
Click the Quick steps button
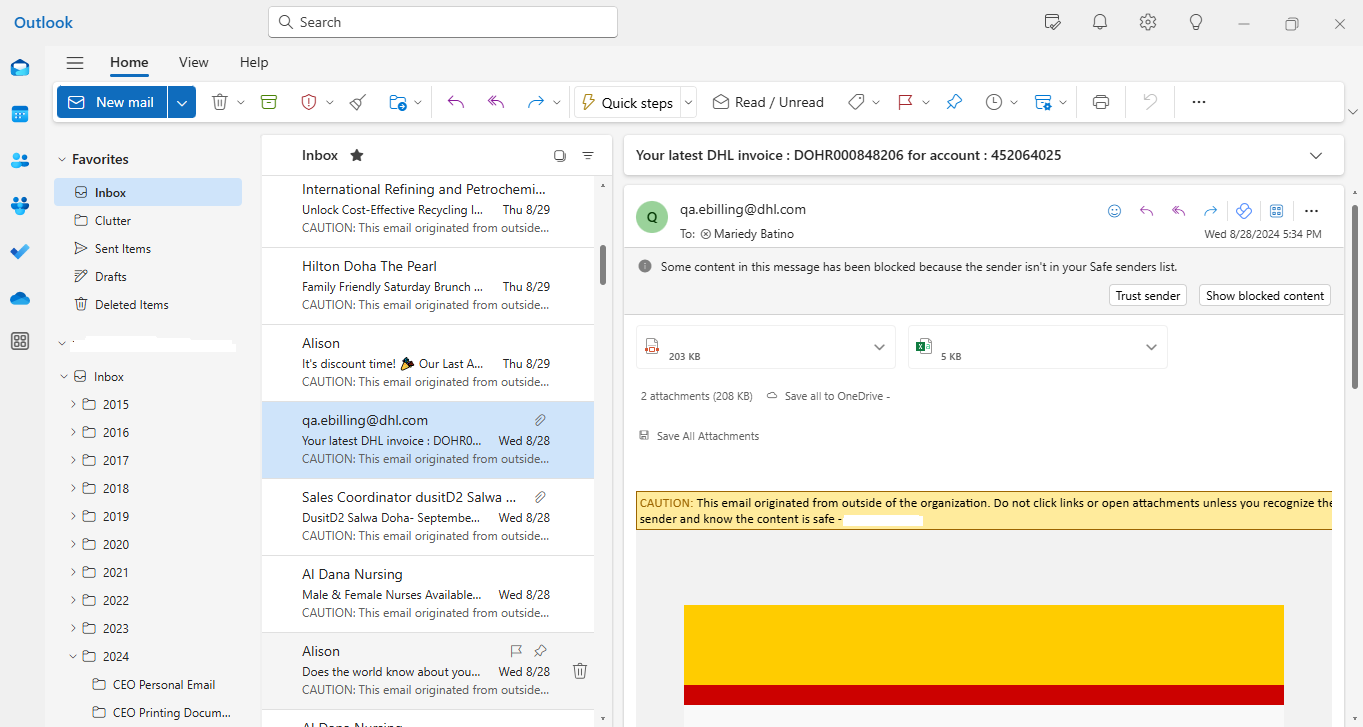pos(628,102)
